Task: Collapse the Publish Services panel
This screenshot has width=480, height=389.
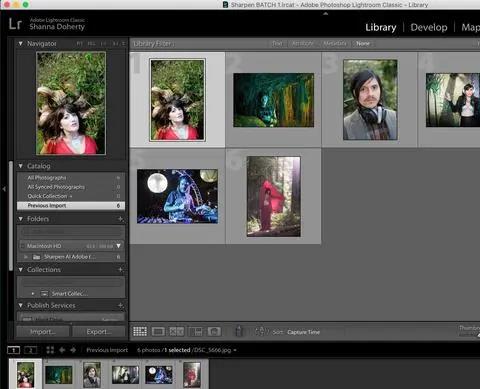Action: pyautogui.click(x=20, y=305)
